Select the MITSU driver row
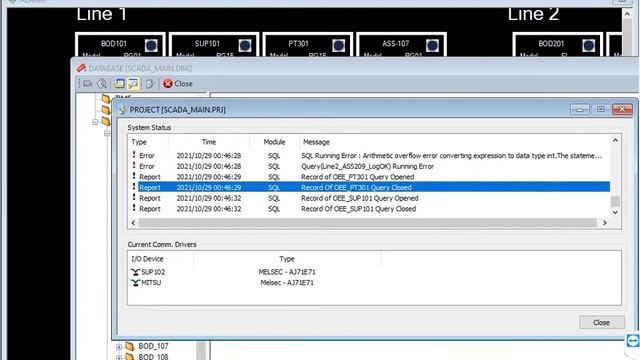 coord(255,282)
